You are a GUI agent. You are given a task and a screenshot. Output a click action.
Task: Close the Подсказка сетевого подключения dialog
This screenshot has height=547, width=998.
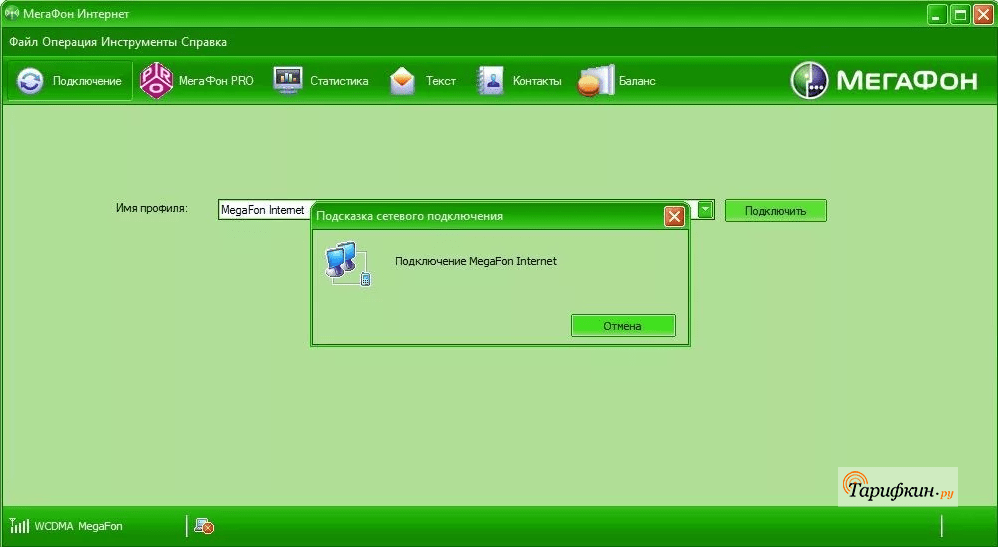point(674,217)
